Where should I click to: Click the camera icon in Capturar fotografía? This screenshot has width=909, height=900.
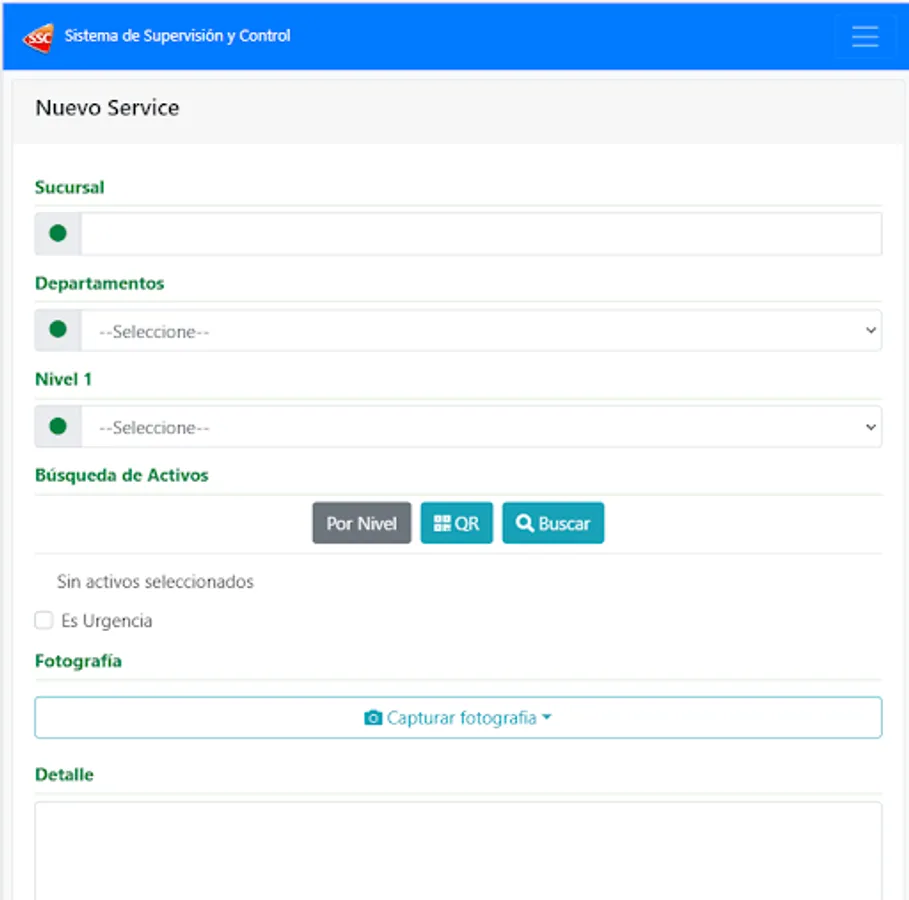click(373, 718)
